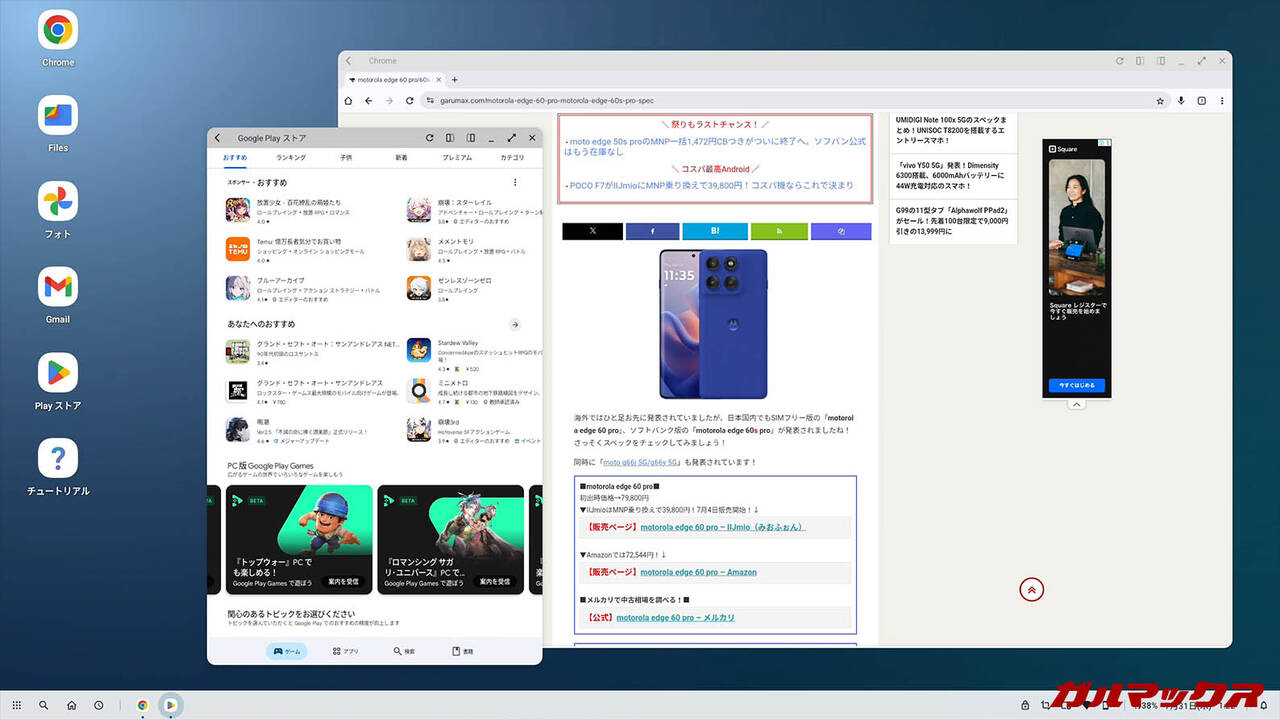The height and width of the screenshot is (720, 1280).
Task: Click Chrome's voice search microphone icon
Action: [x=1181, y=101]
